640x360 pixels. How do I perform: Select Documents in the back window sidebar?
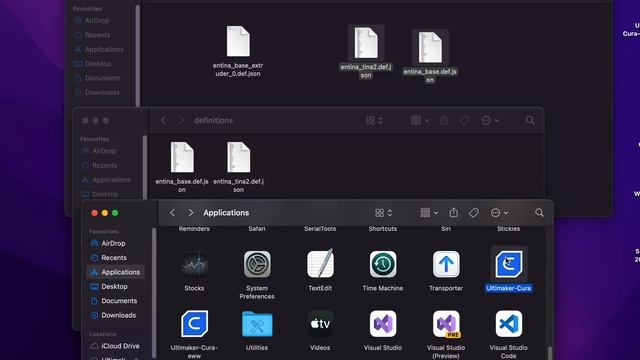coord(98,78)
